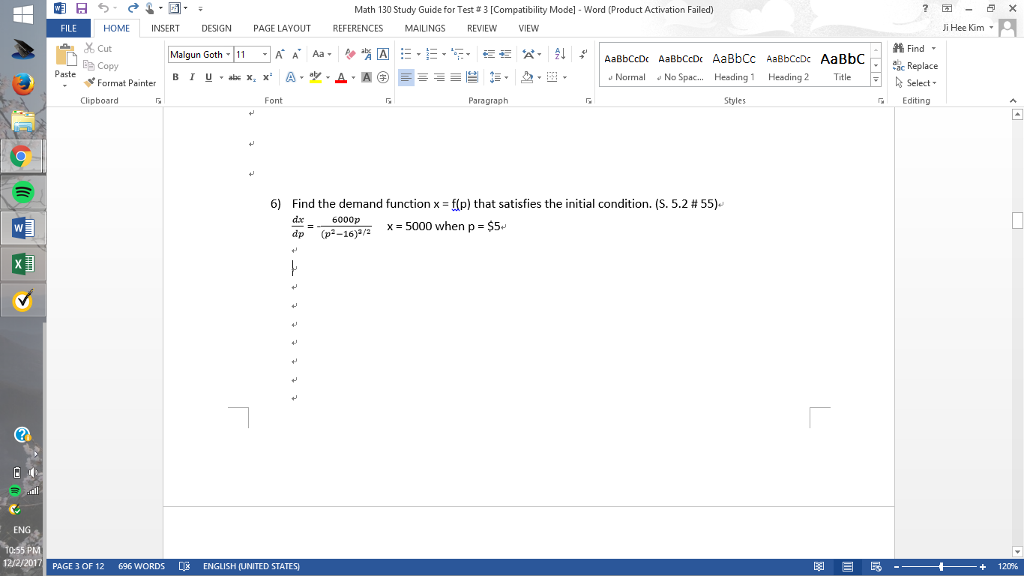Copy the selected text

pos(101,65)
